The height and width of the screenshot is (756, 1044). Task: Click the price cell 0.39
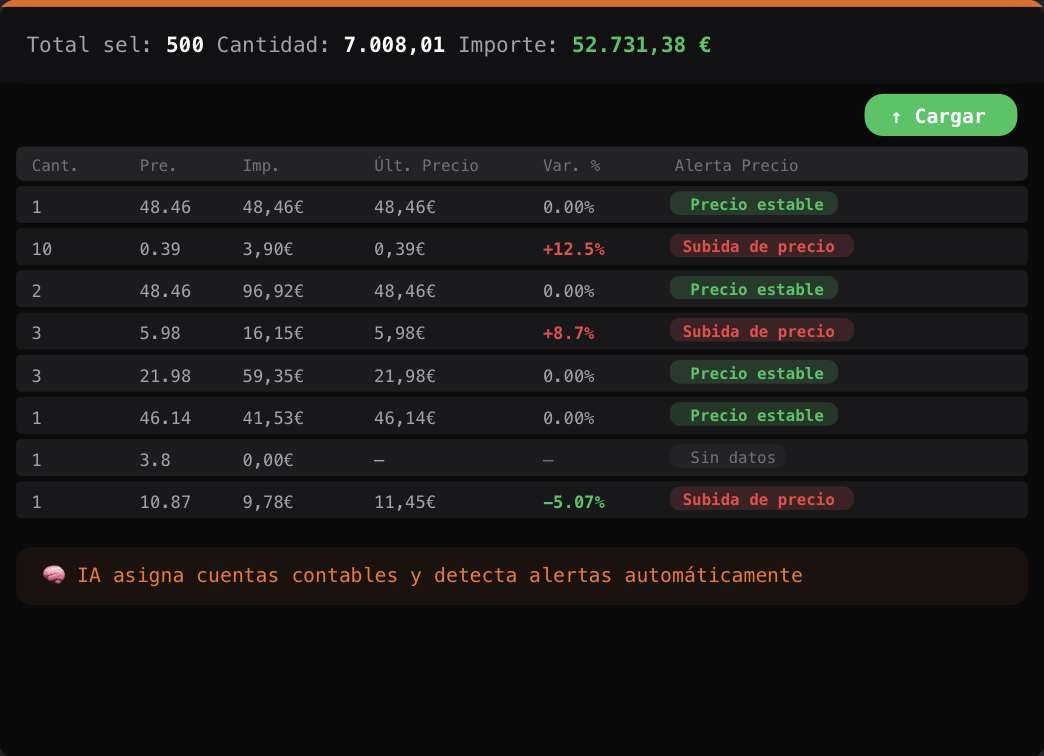point(160,249)
